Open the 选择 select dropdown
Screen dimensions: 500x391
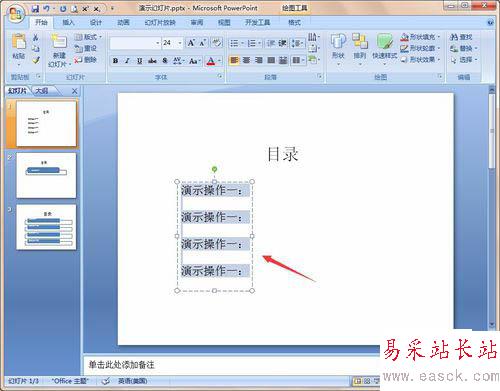(463, 60)
